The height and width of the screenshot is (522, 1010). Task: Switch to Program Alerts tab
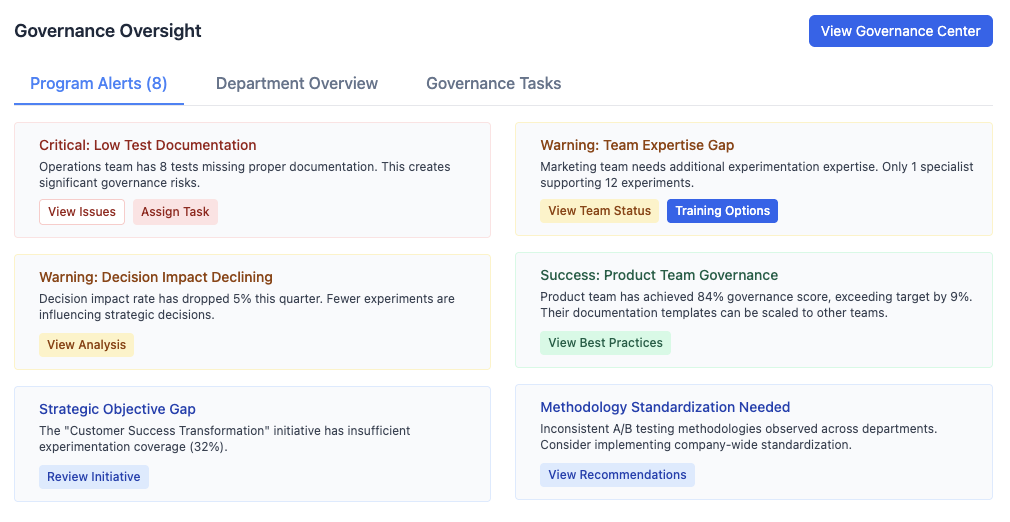click(99, 84)
